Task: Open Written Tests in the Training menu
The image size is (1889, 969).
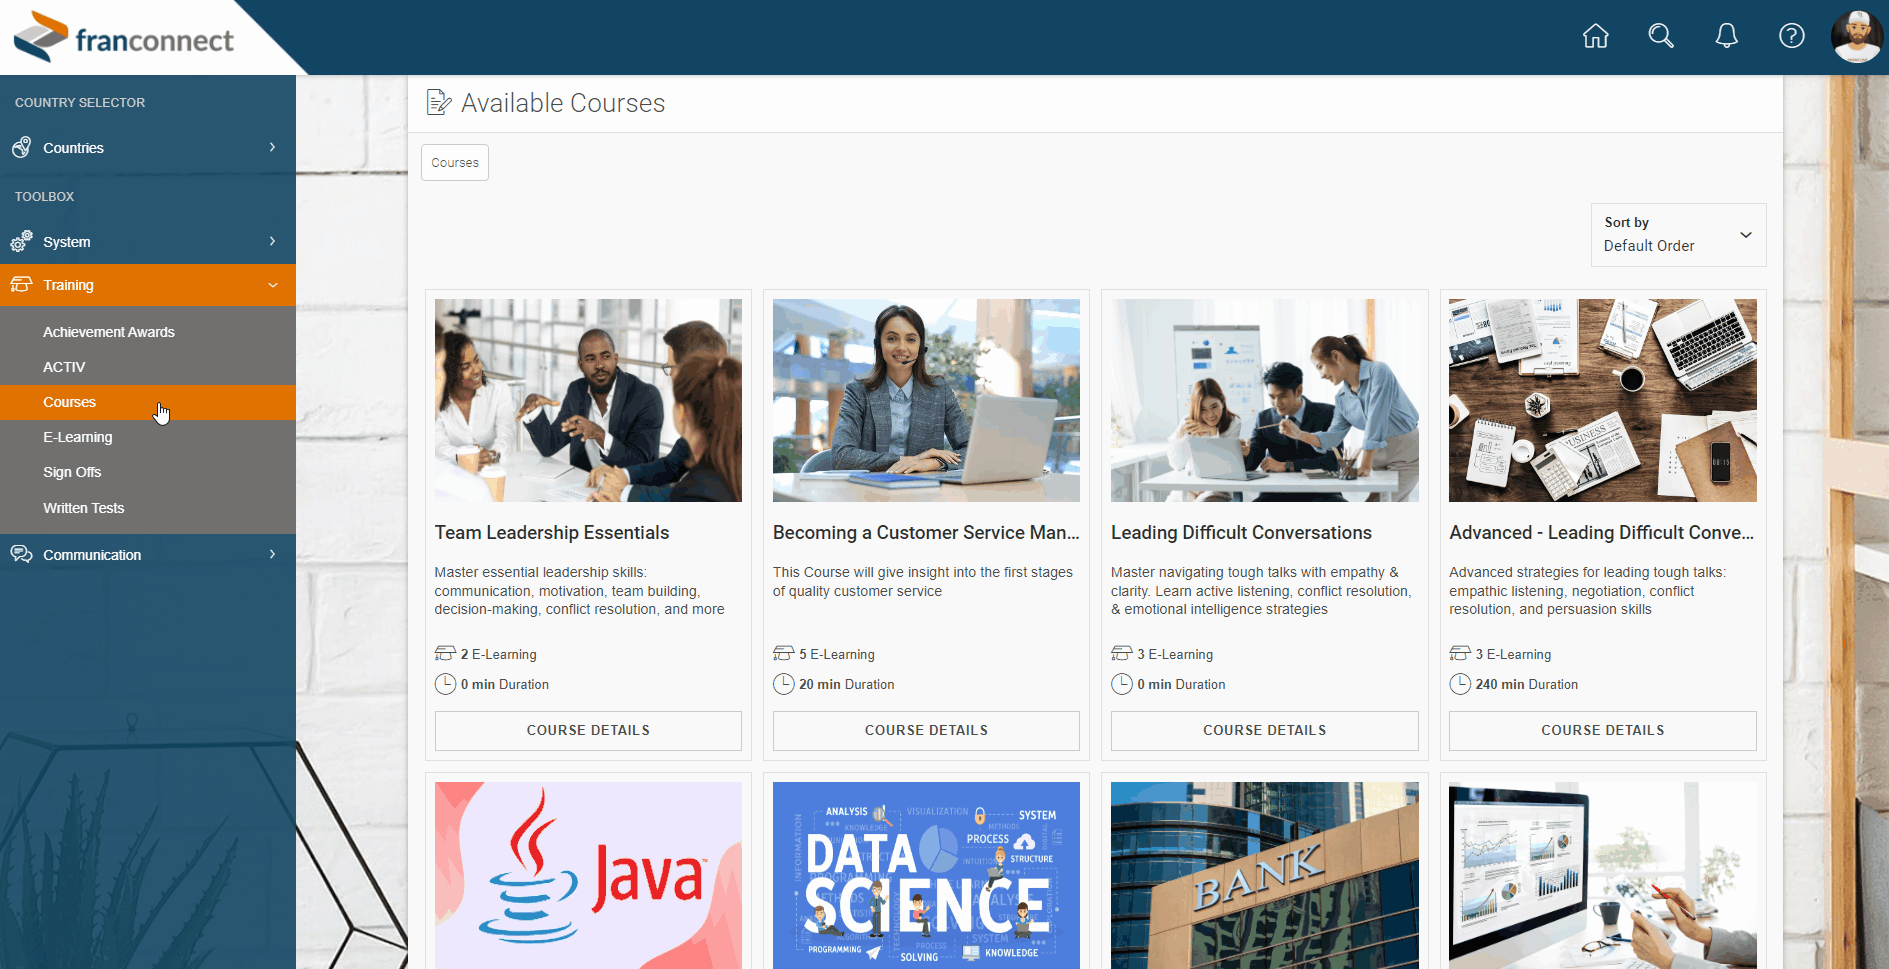Action: point(83,507)
